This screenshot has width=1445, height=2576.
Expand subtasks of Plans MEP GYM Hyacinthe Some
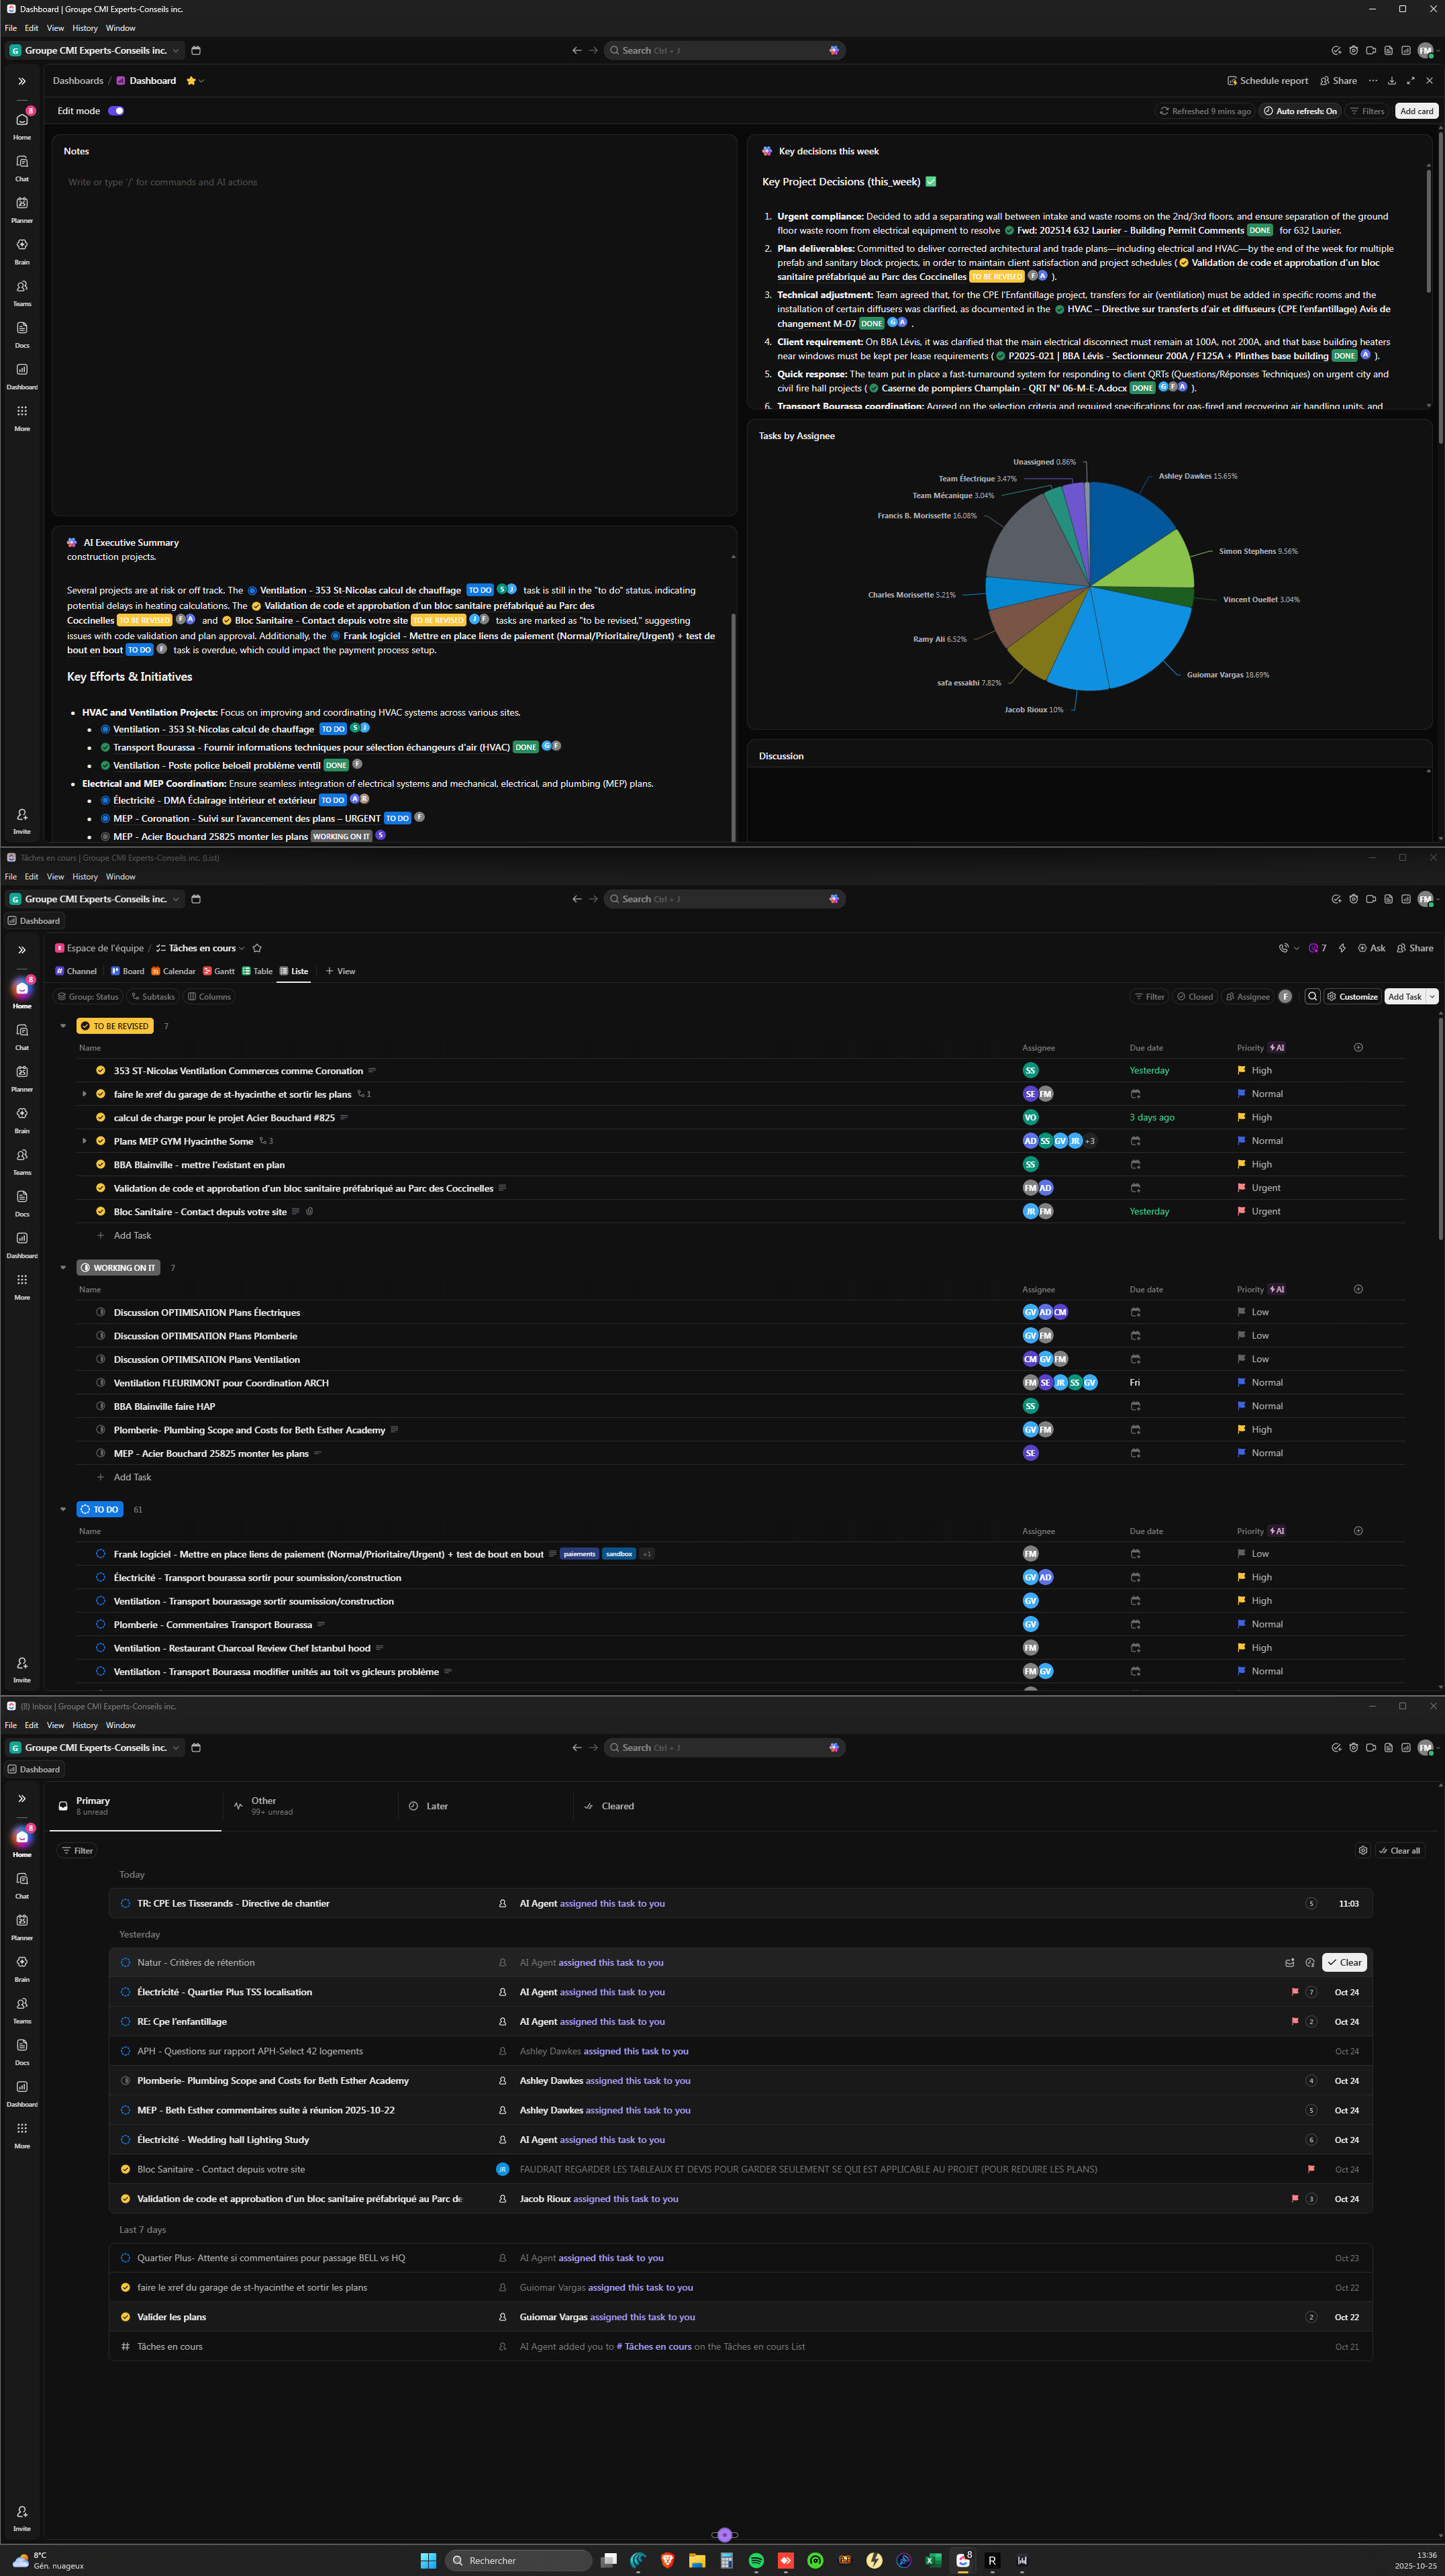click(x=84, y=1141)
